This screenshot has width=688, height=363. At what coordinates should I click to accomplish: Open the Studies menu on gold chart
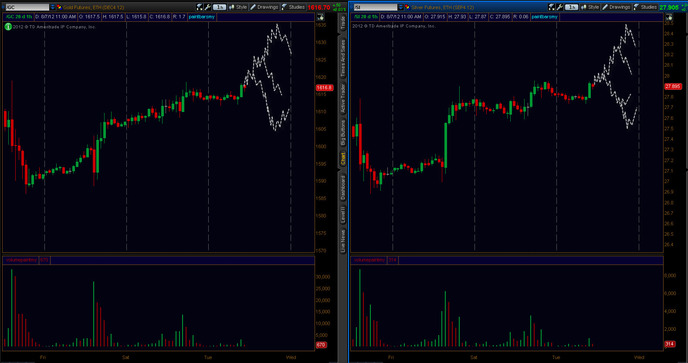(293, 7)
